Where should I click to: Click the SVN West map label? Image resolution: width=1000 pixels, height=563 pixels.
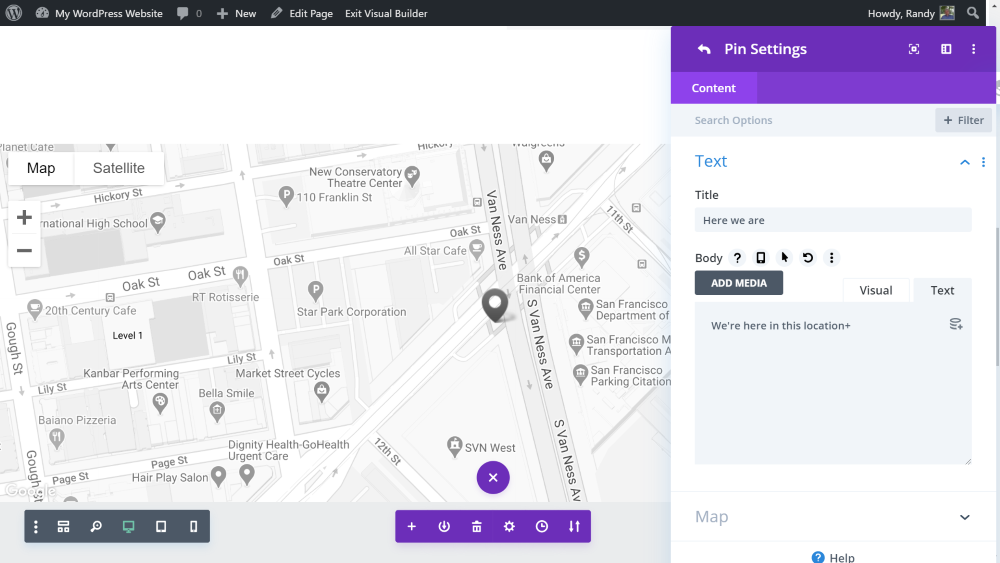(x=490, y=448)
